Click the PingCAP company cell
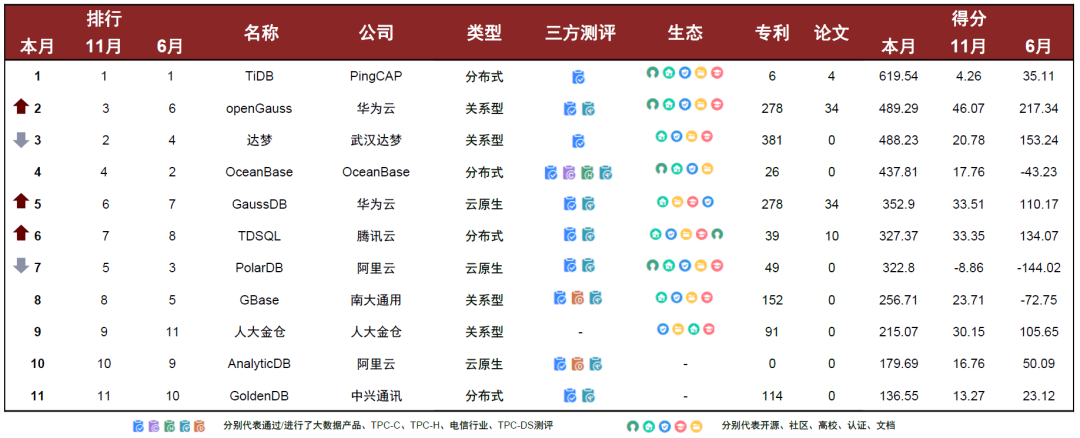The image size is (1080, 438). click(x=375, y=76)
